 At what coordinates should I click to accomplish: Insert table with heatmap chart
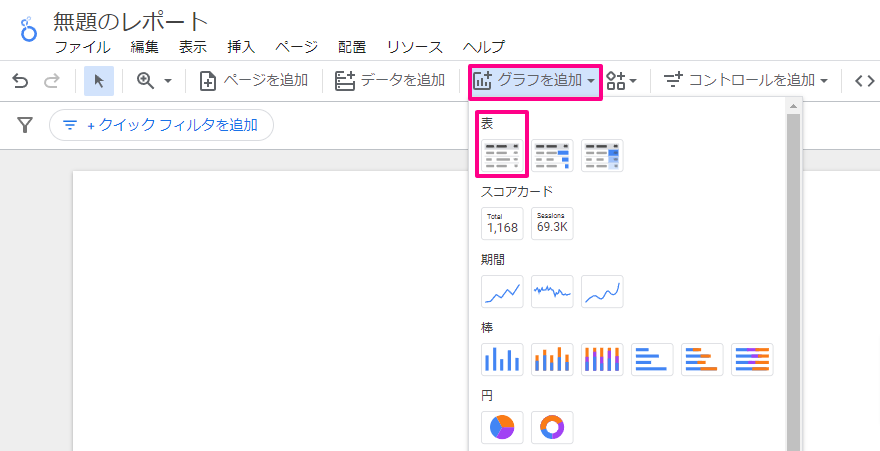click(x=602, y=155)
